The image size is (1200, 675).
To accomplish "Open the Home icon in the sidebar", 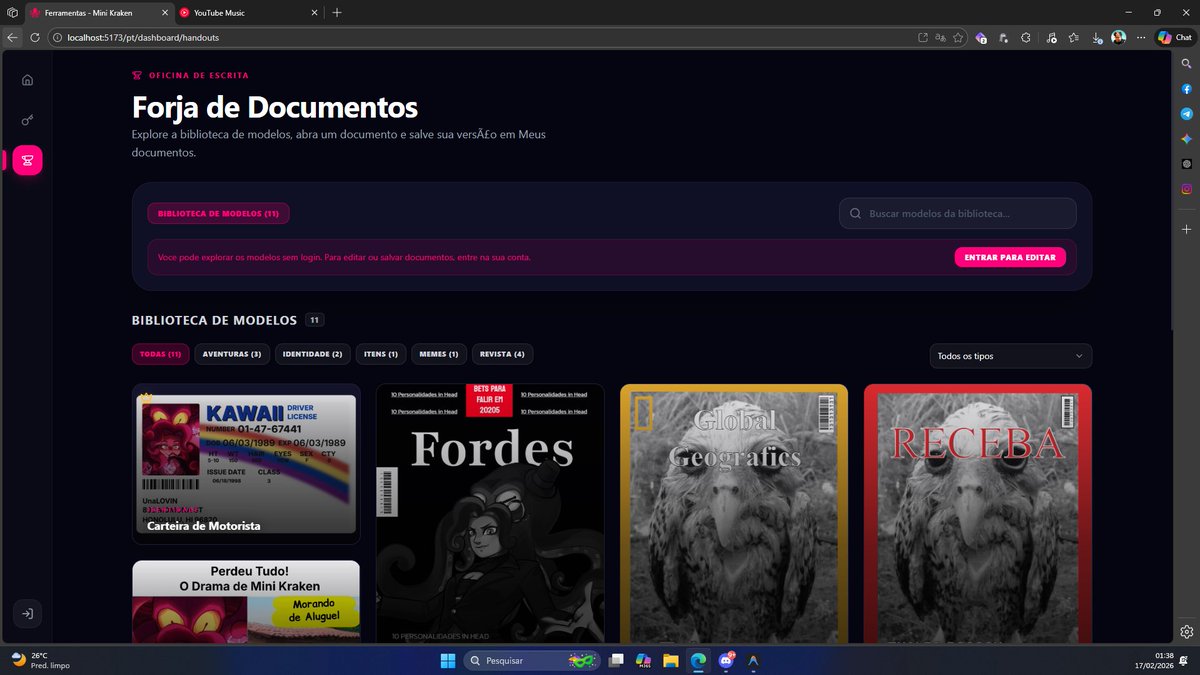I will [27, 79].
